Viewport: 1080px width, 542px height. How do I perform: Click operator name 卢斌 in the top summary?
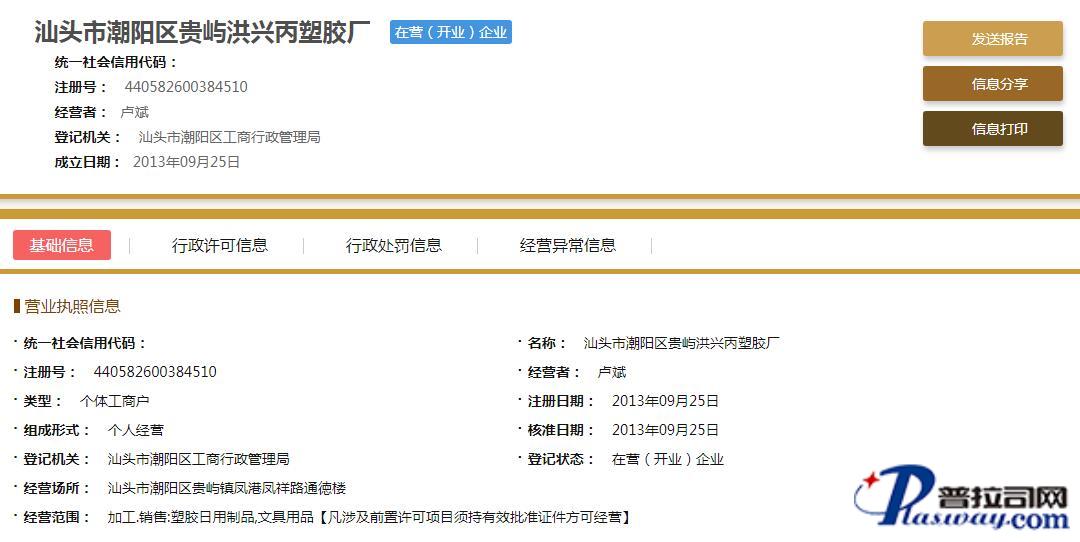point(135,112)
